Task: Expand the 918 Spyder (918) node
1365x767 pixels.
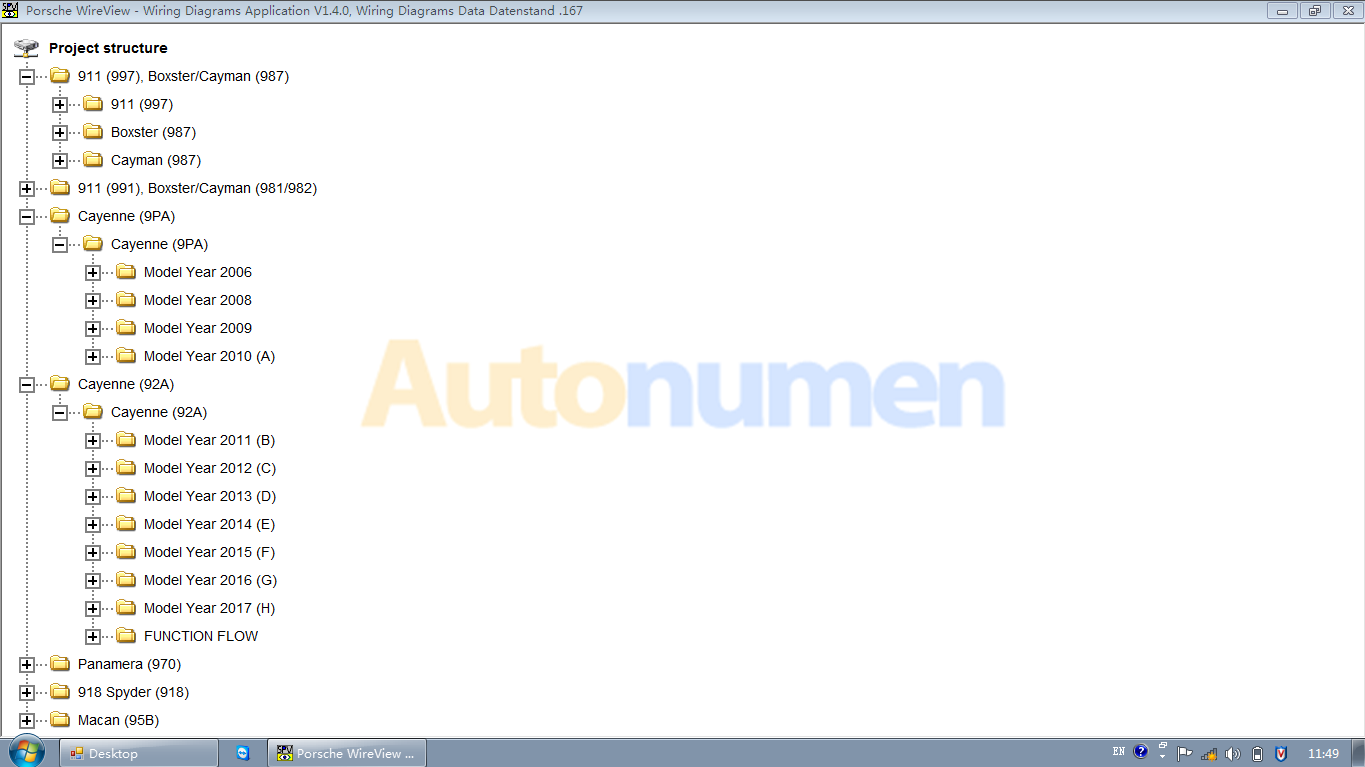Action: coord(27,692)
